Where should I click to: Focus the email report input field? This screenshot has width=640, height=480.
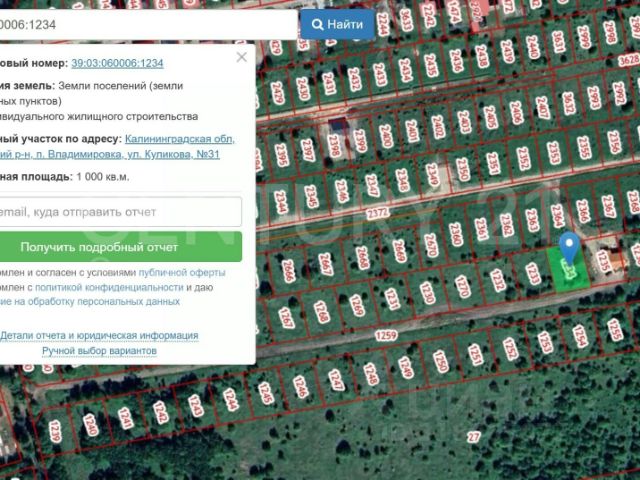pyautogui.click(x=120, y=212)
